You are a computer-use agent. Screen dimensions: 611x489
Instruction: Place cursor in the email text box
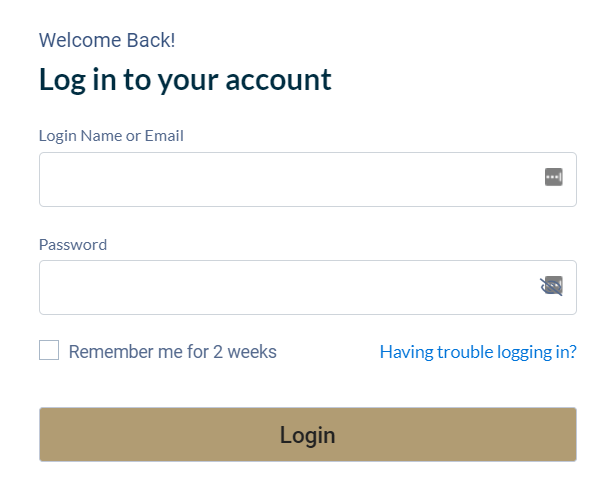click(308, 179)
